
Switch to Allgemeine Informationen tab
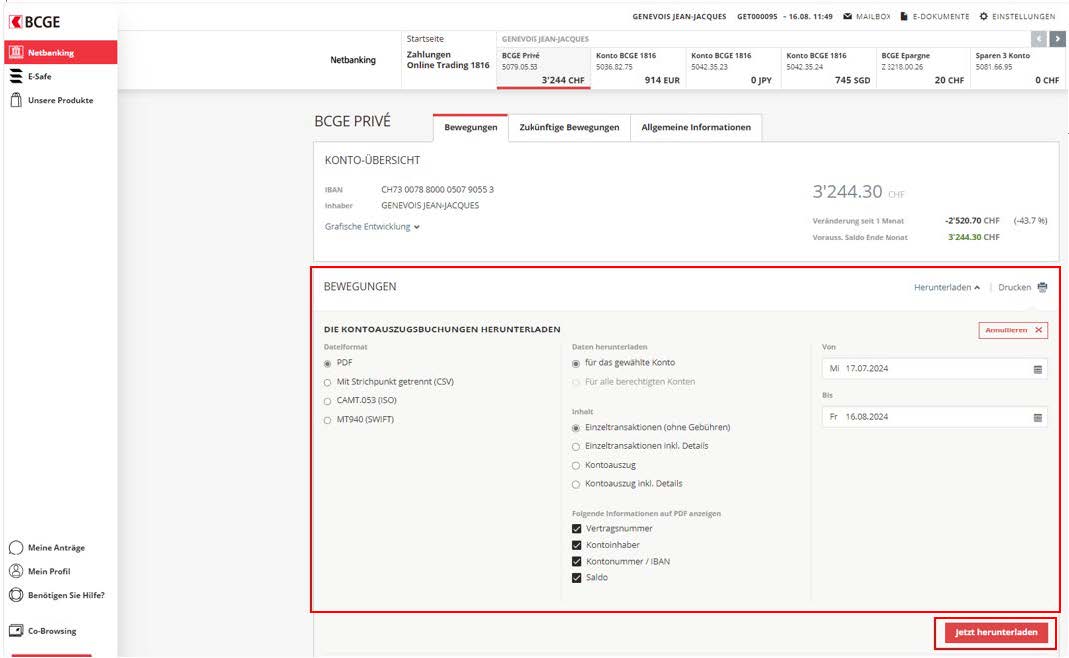(696, 128)
